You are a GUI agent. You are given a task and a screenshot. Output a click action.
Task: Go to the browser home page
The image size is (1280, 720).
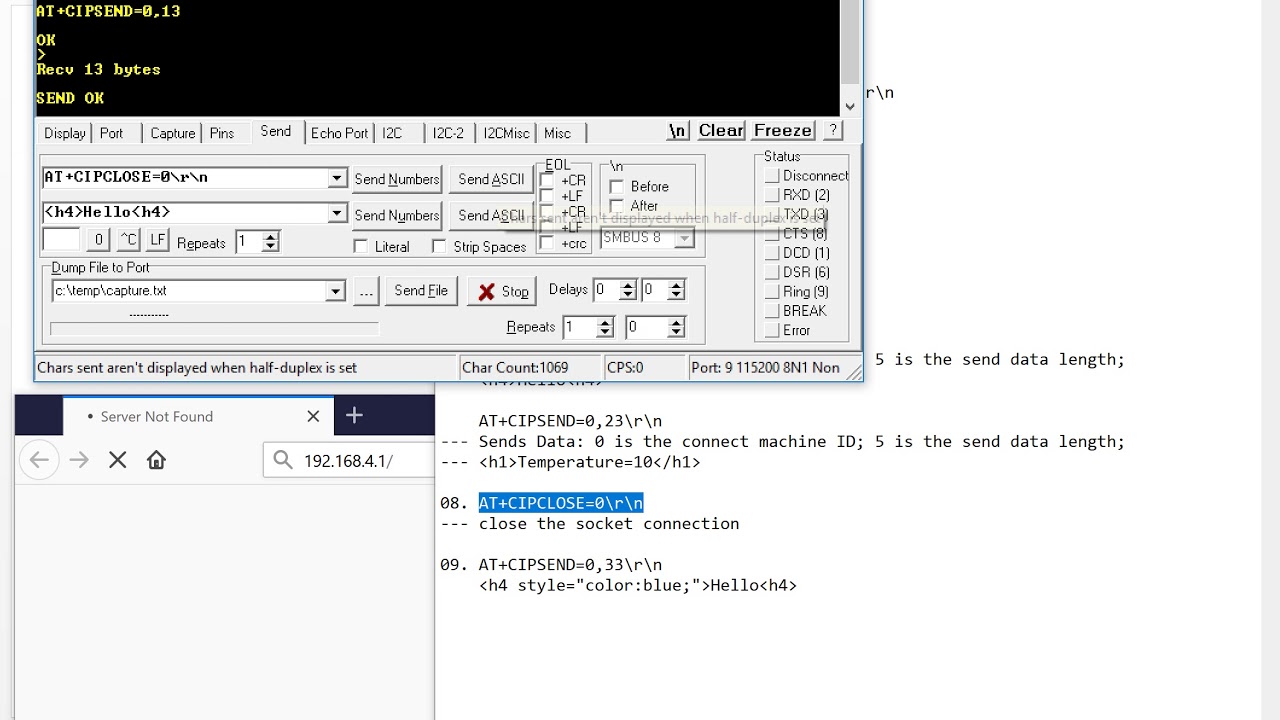[156, 460]
